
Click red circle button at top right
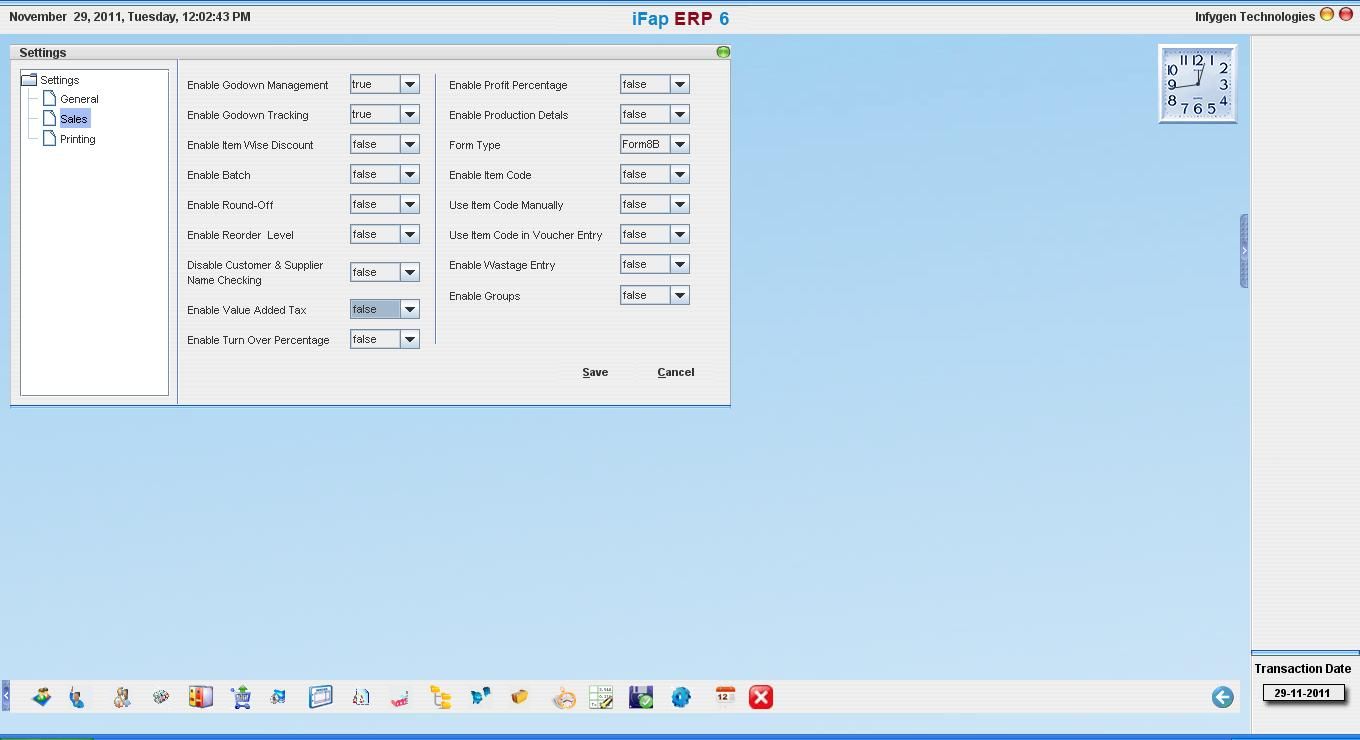[1346, 15]
